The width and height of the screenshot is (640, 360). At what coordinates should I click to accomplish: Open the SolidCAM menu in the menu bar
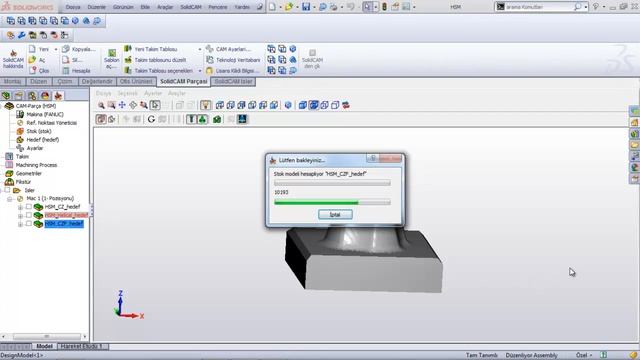point(191,7)
